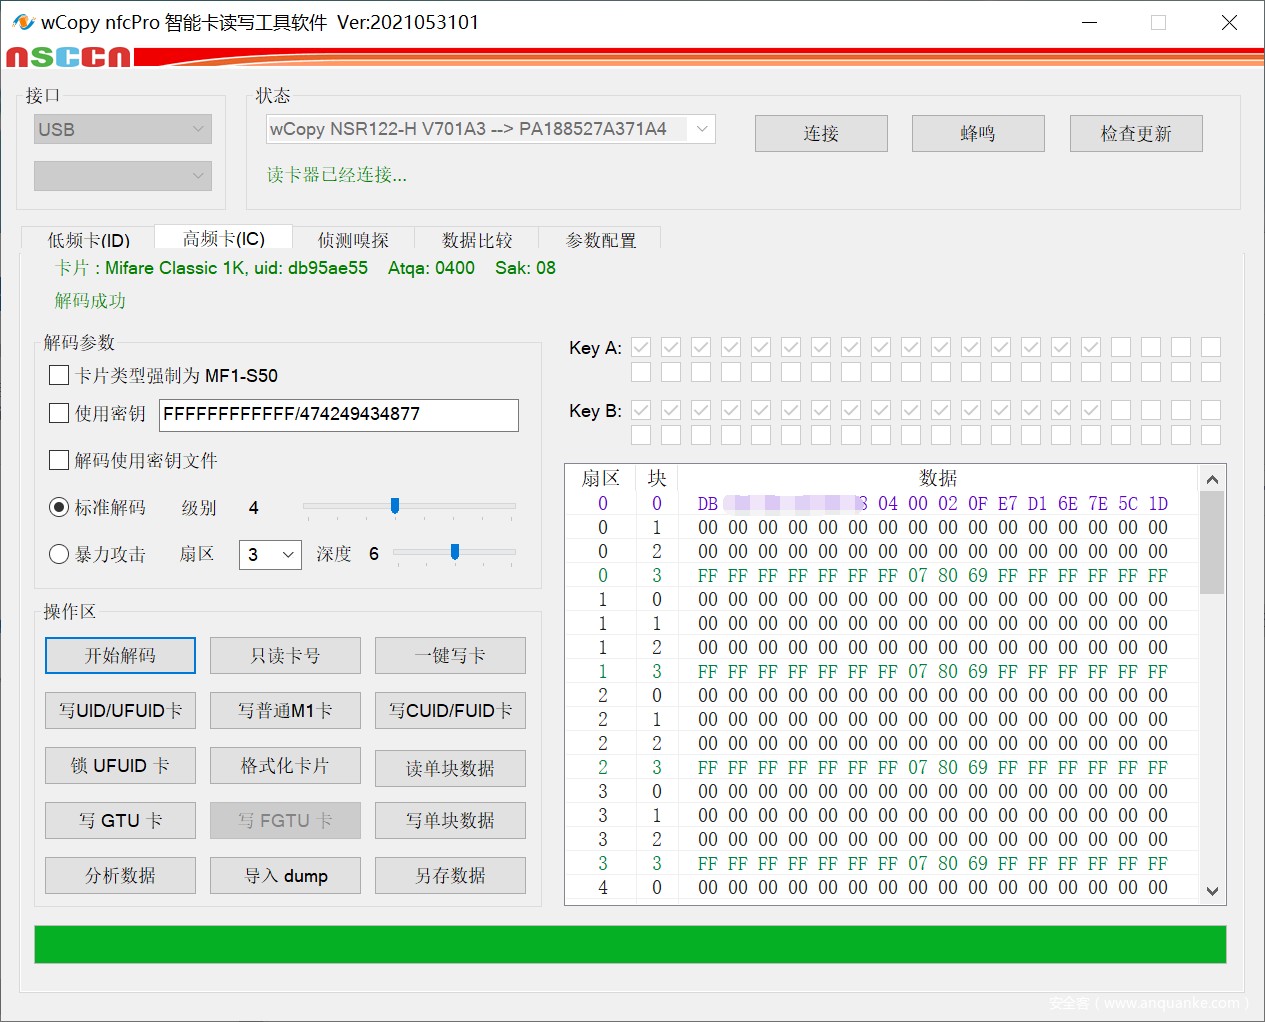1265x1022 pixels.
Task: Click the Sak: 08 text
Action: pyautogui.click(x=525, y=268)
